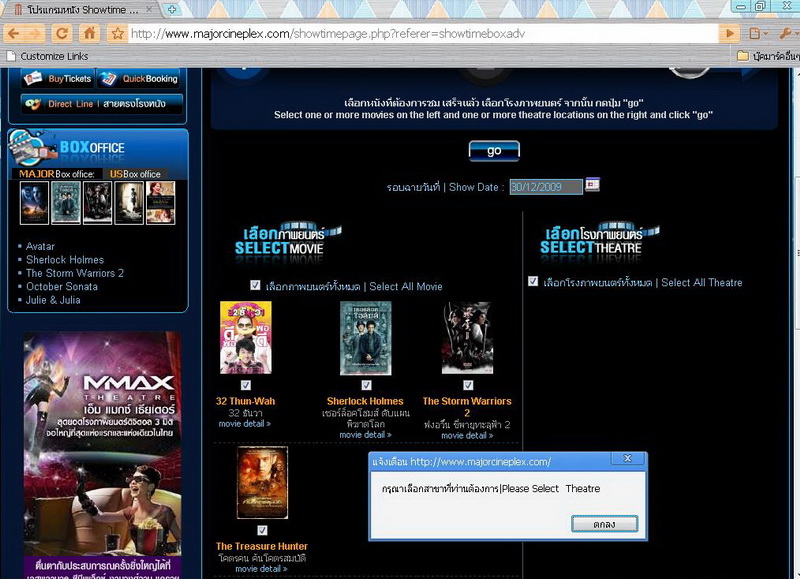Reload the page with the refresh icon
The image size is (800, 579).
tap(62, 34)
